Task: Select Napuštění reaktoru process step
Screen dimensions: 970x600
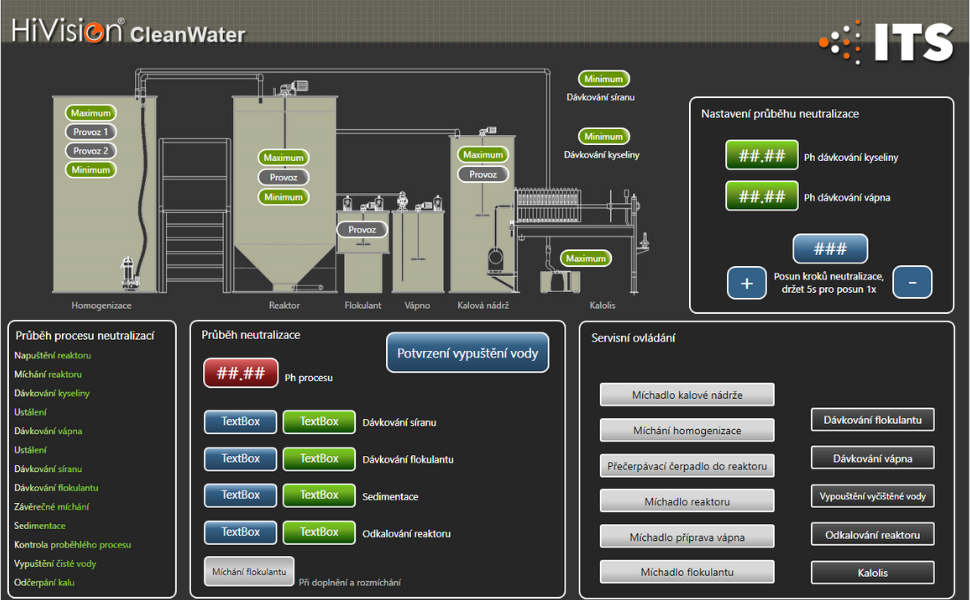Action: [x=53, y=356]
